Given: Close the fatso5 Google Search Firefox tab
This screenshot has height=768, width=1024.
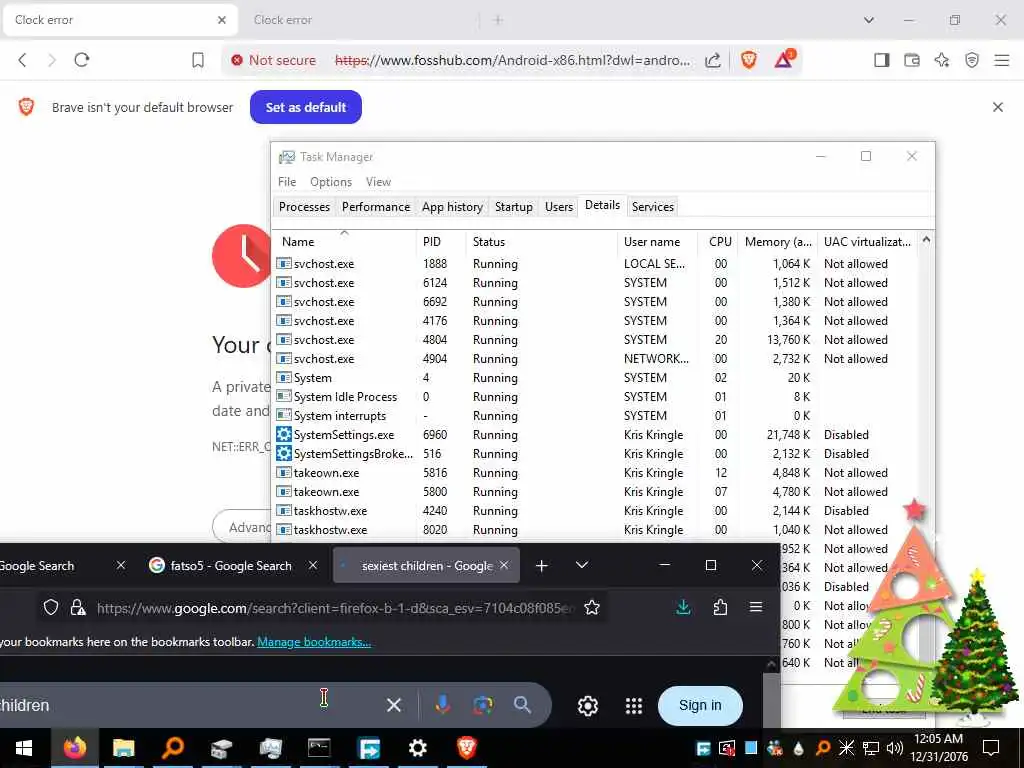Looking at the screenshot, I should coord(313,566).
